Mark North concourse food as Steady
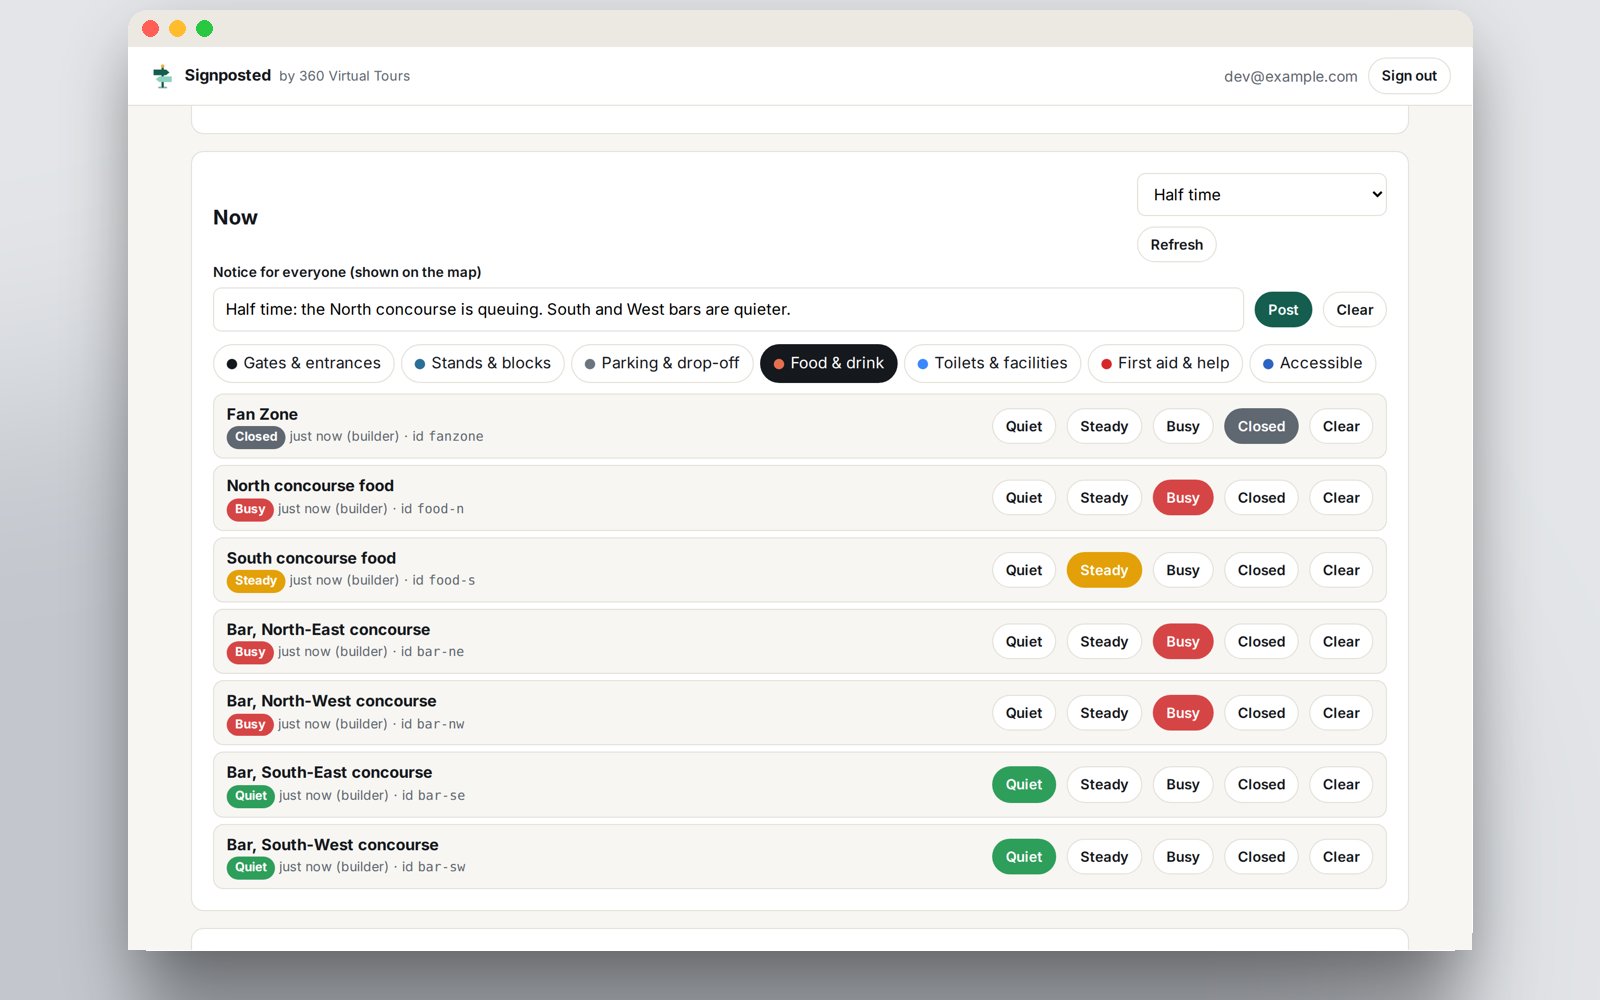This screenshot has width=1600, height=1000. point(1104,498)
